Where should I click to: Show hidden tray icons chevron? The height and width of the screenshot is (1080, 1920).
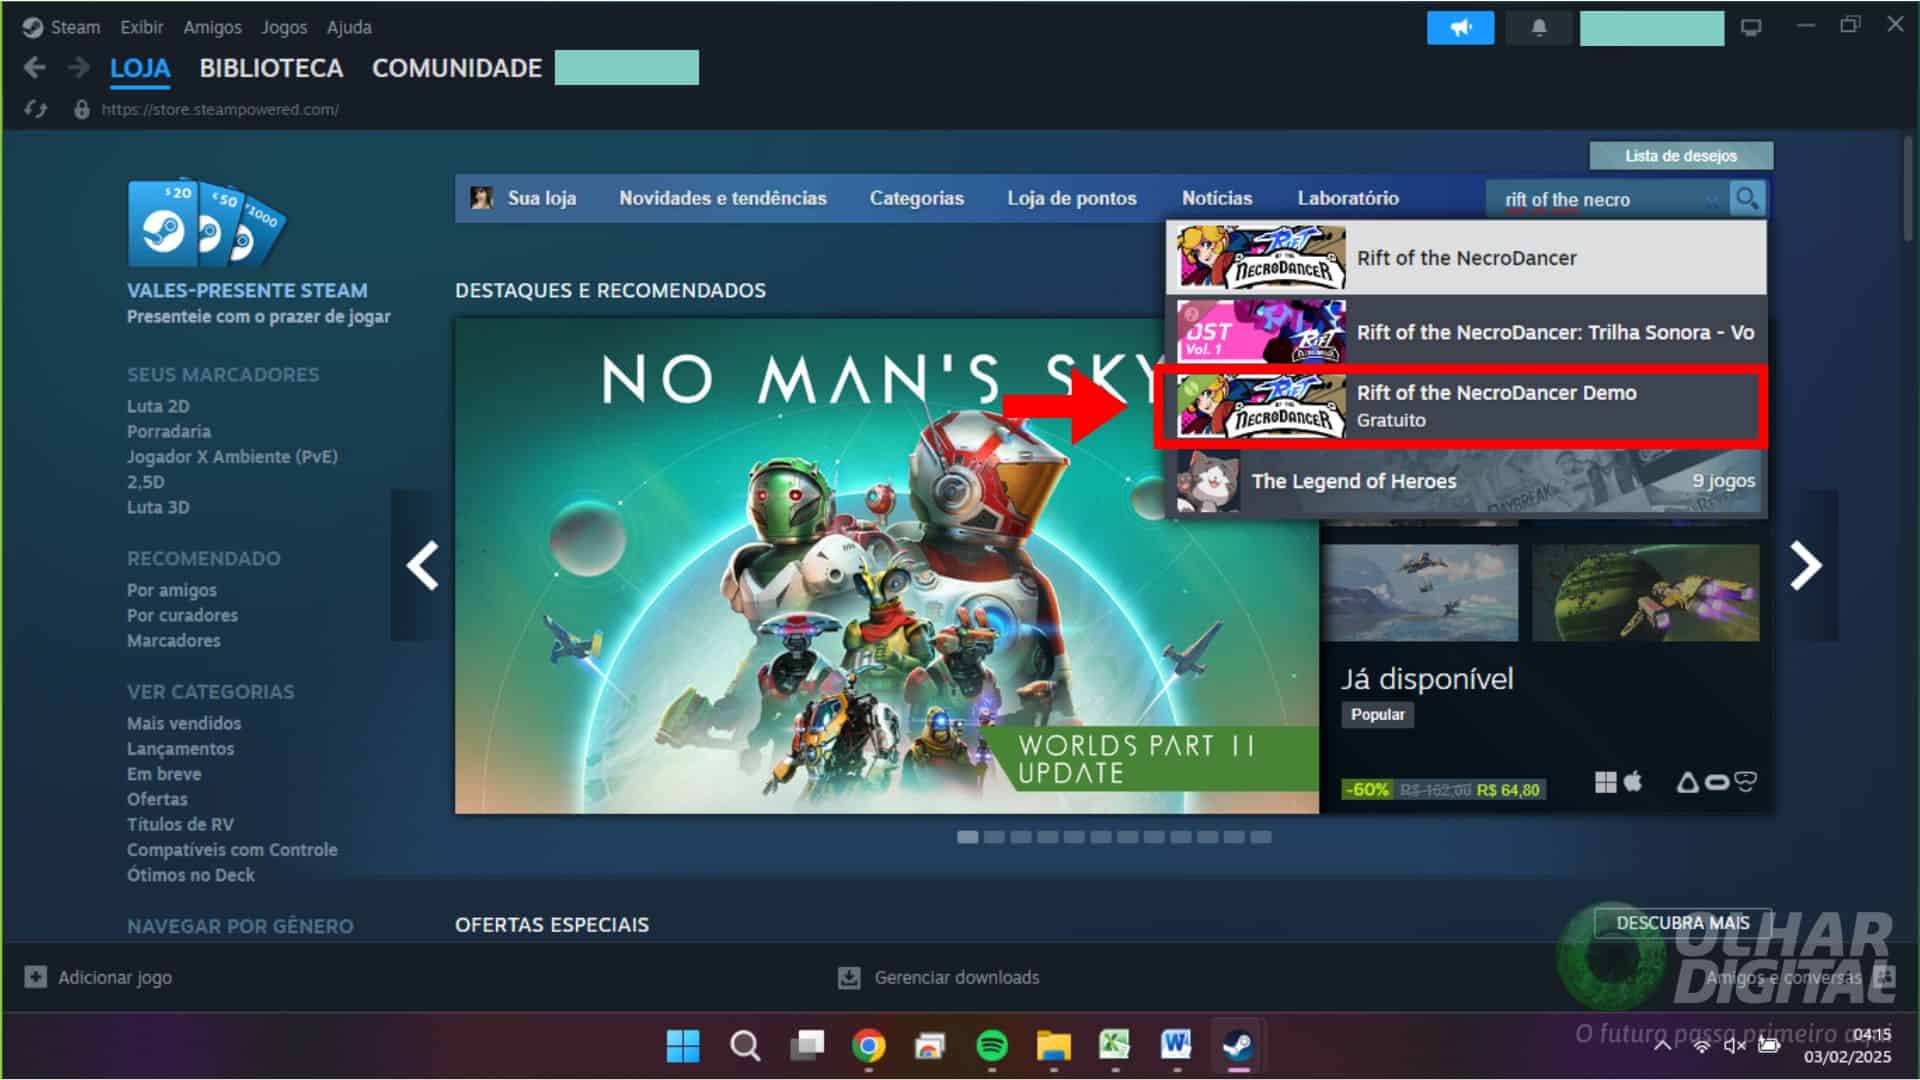click(1662, 1046)
